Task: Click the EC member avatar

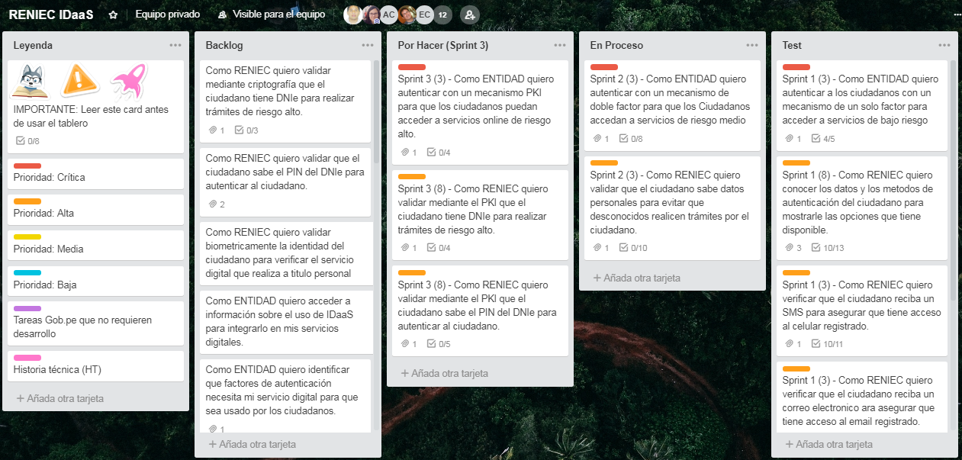Action: pos(424,15)
